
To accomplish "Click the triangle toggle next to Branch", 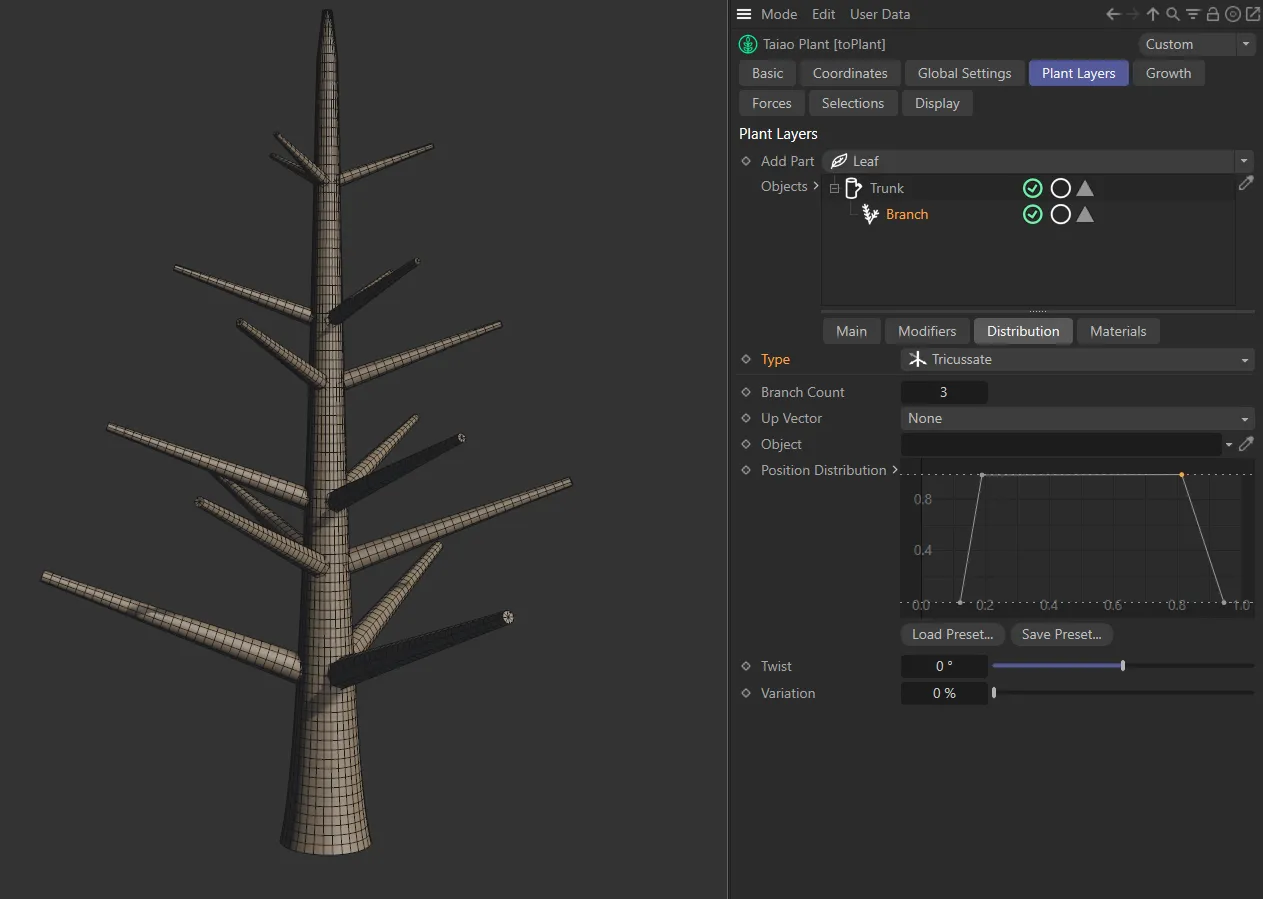I will tap(1085, 214).
